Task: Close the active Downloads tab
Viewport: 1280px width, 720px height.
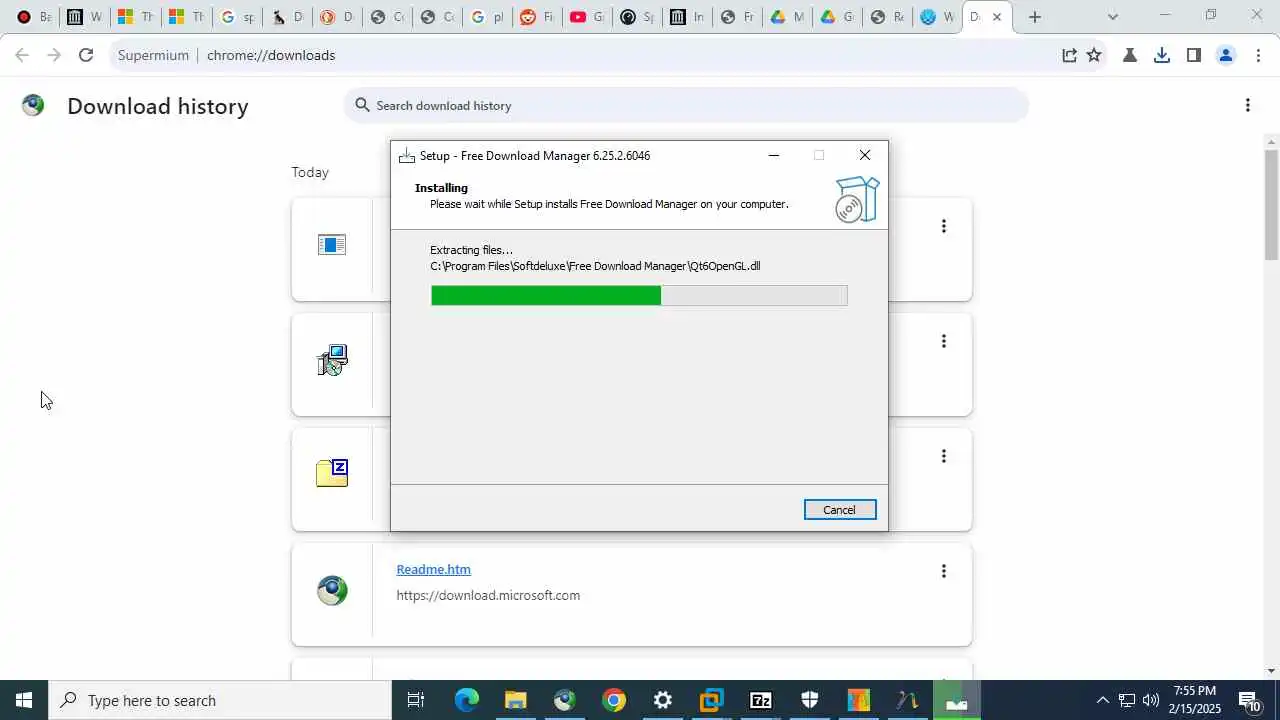Action: [x=996, y=17]
